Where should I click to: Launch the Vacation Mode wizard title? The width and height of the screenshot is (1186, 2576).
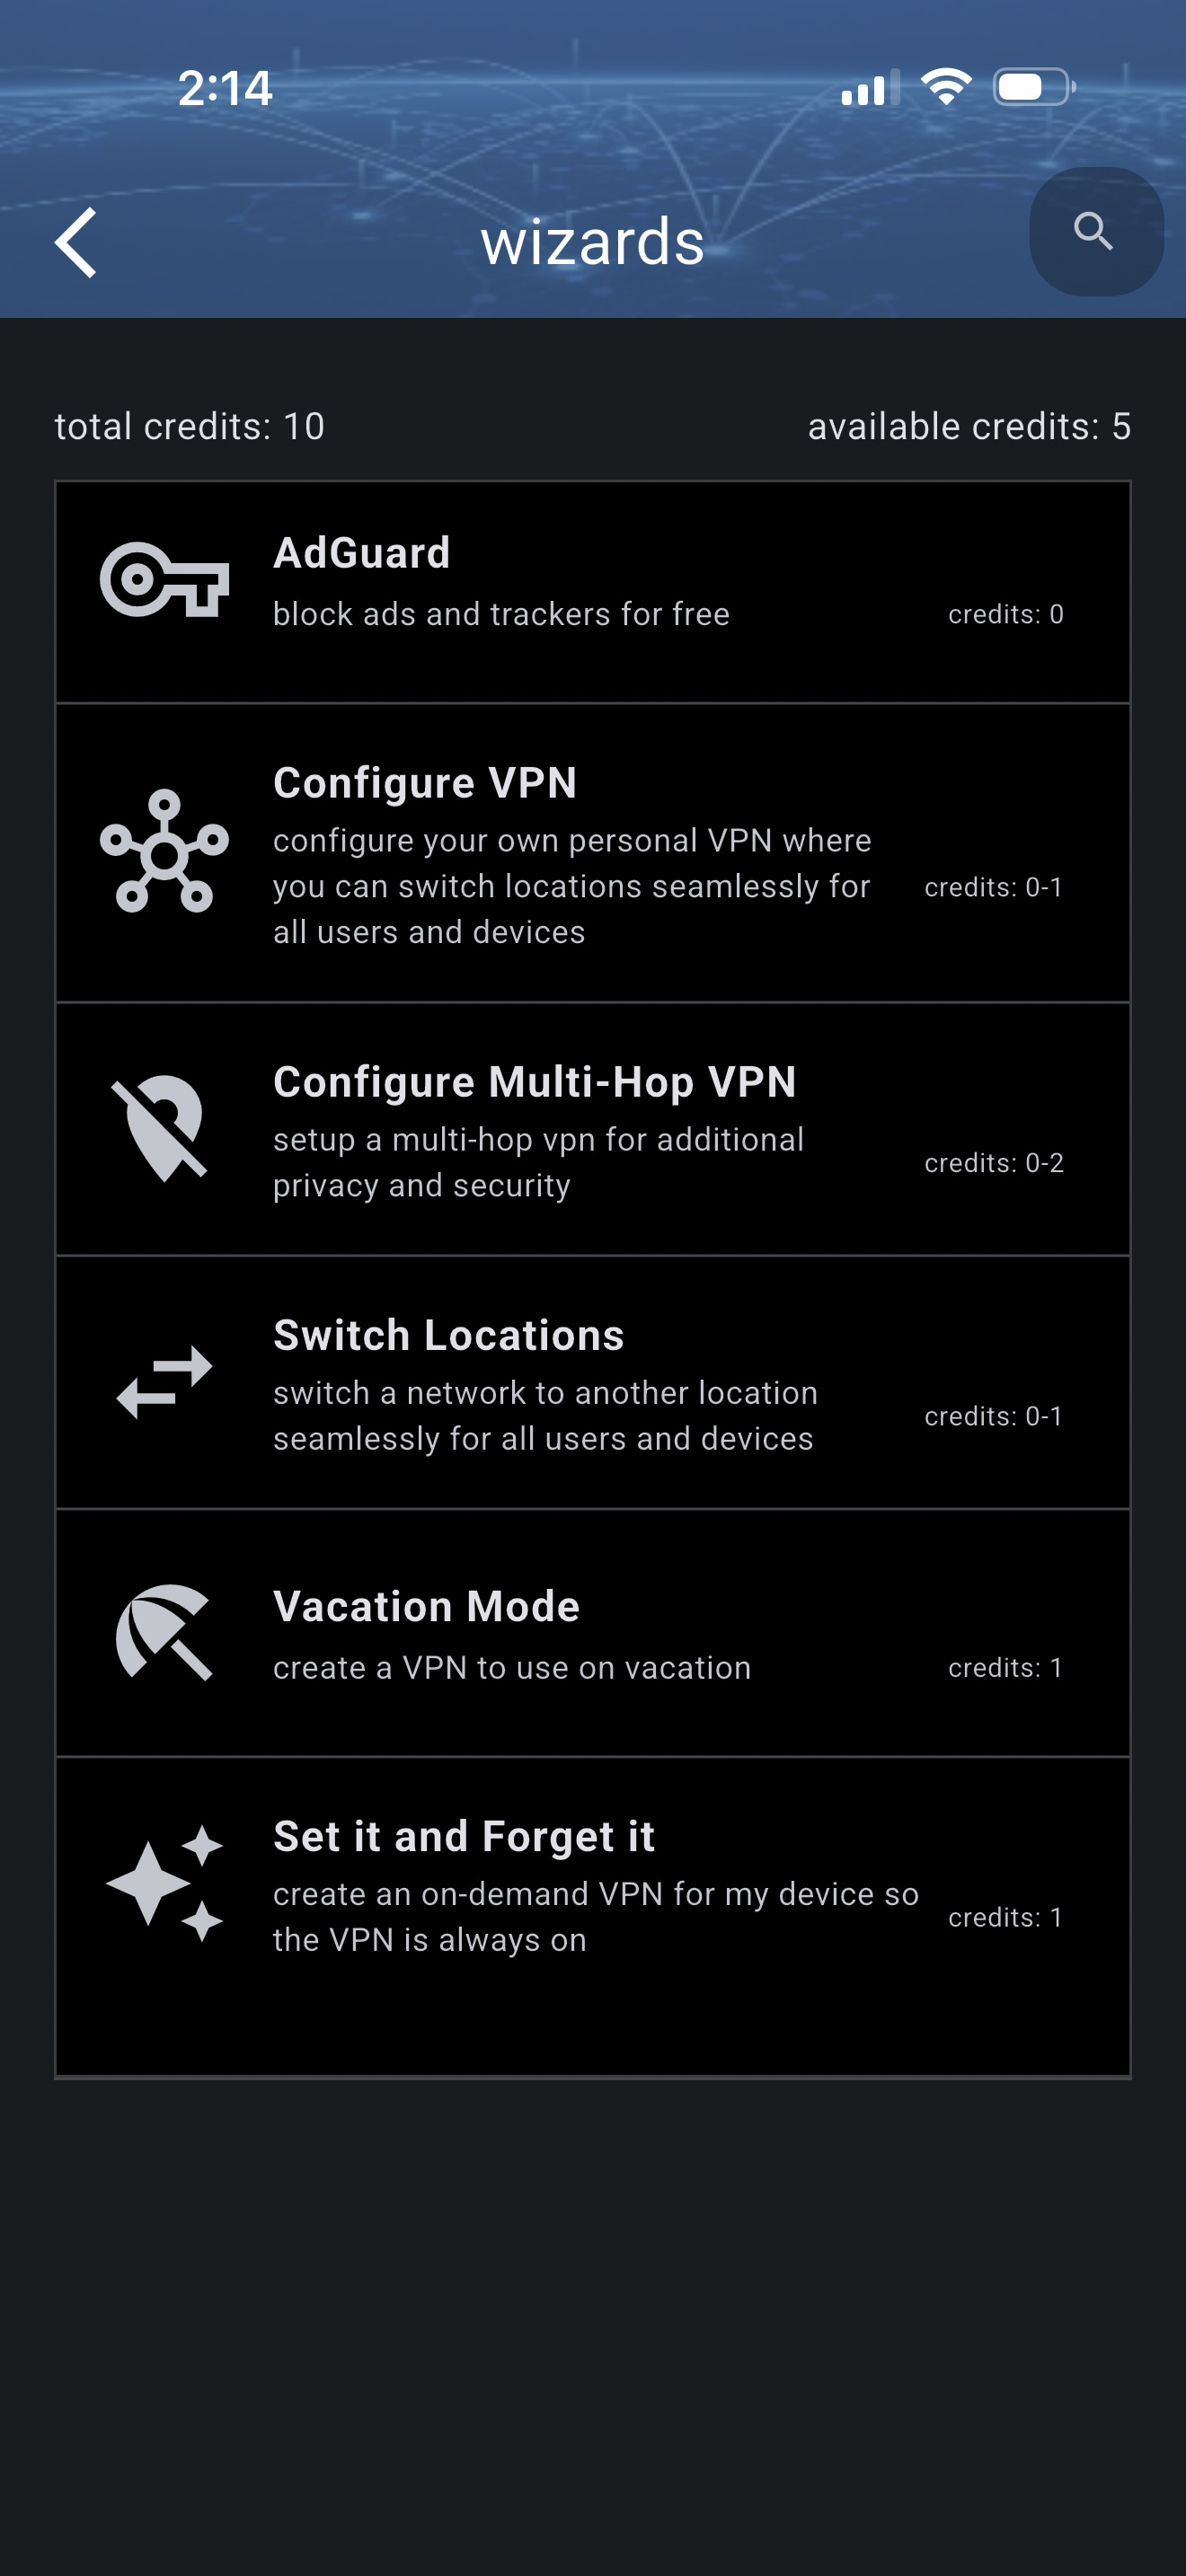[427, 1606]
